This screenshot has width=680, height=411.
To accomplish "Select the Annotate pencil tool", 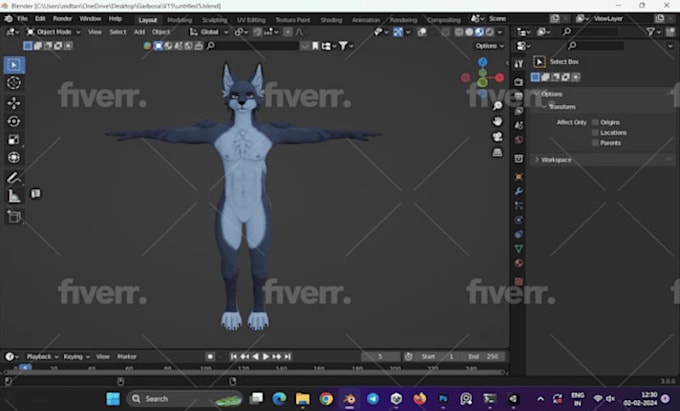I will pos(14,177).
